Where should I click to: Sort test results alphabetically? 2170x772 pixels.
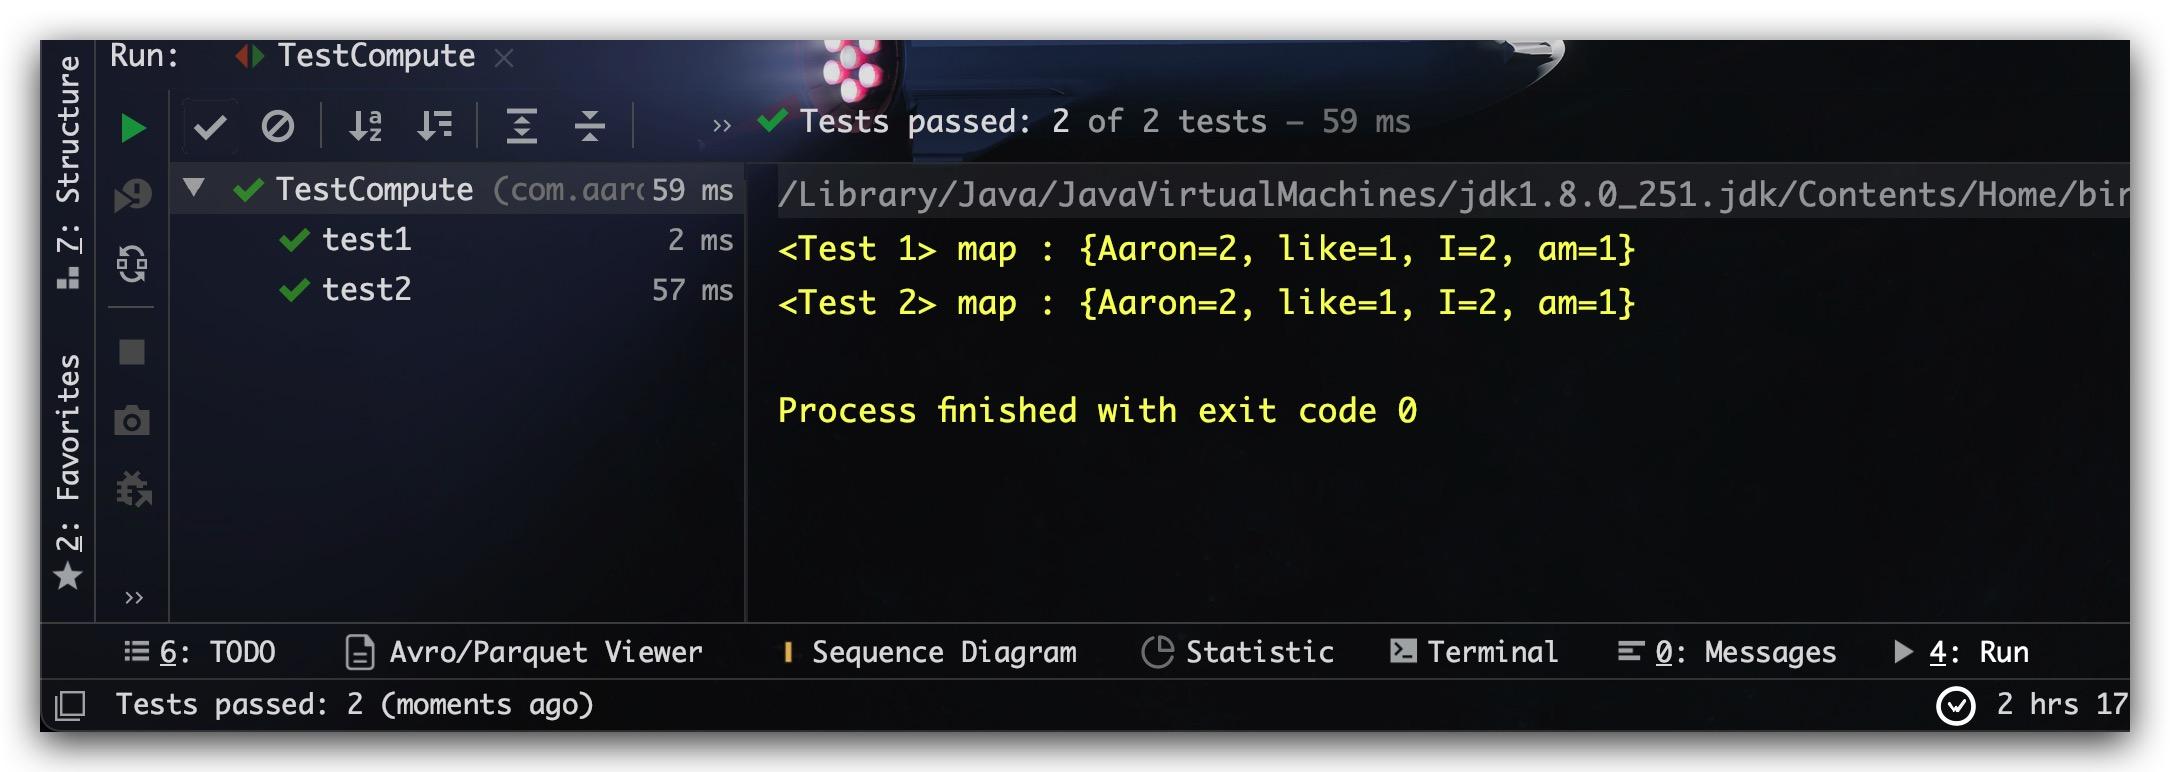(365, 126)
